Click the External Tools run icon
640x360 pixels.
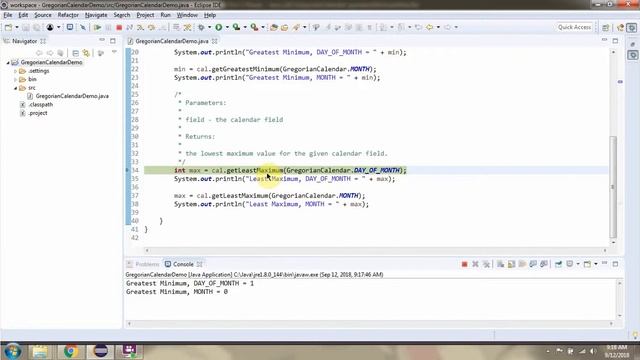[254, 27]
